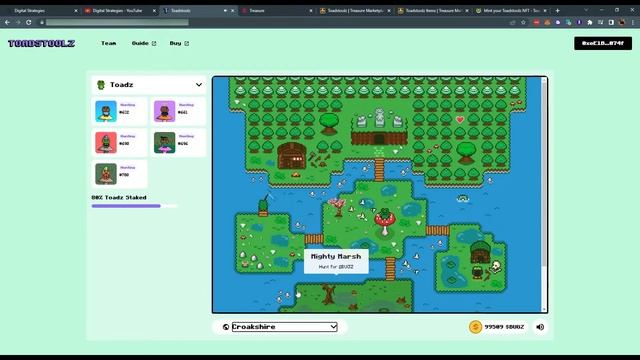Switch to the first Digital Strategies tab
This screenshot has height=360, width=640.
(40, 11)
